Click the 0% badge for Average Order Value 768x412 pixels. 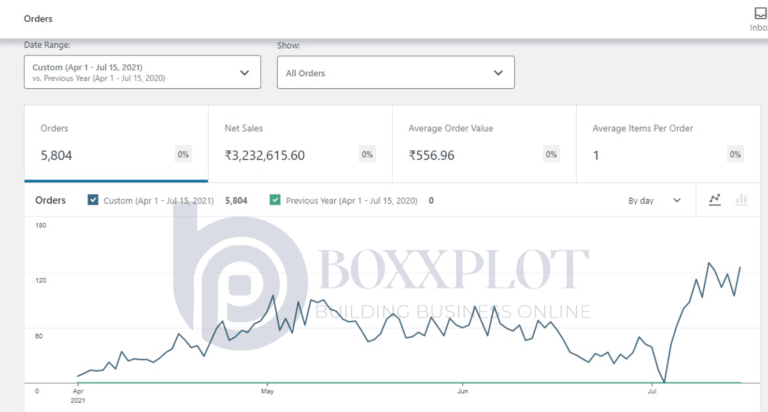coord(552,155)
